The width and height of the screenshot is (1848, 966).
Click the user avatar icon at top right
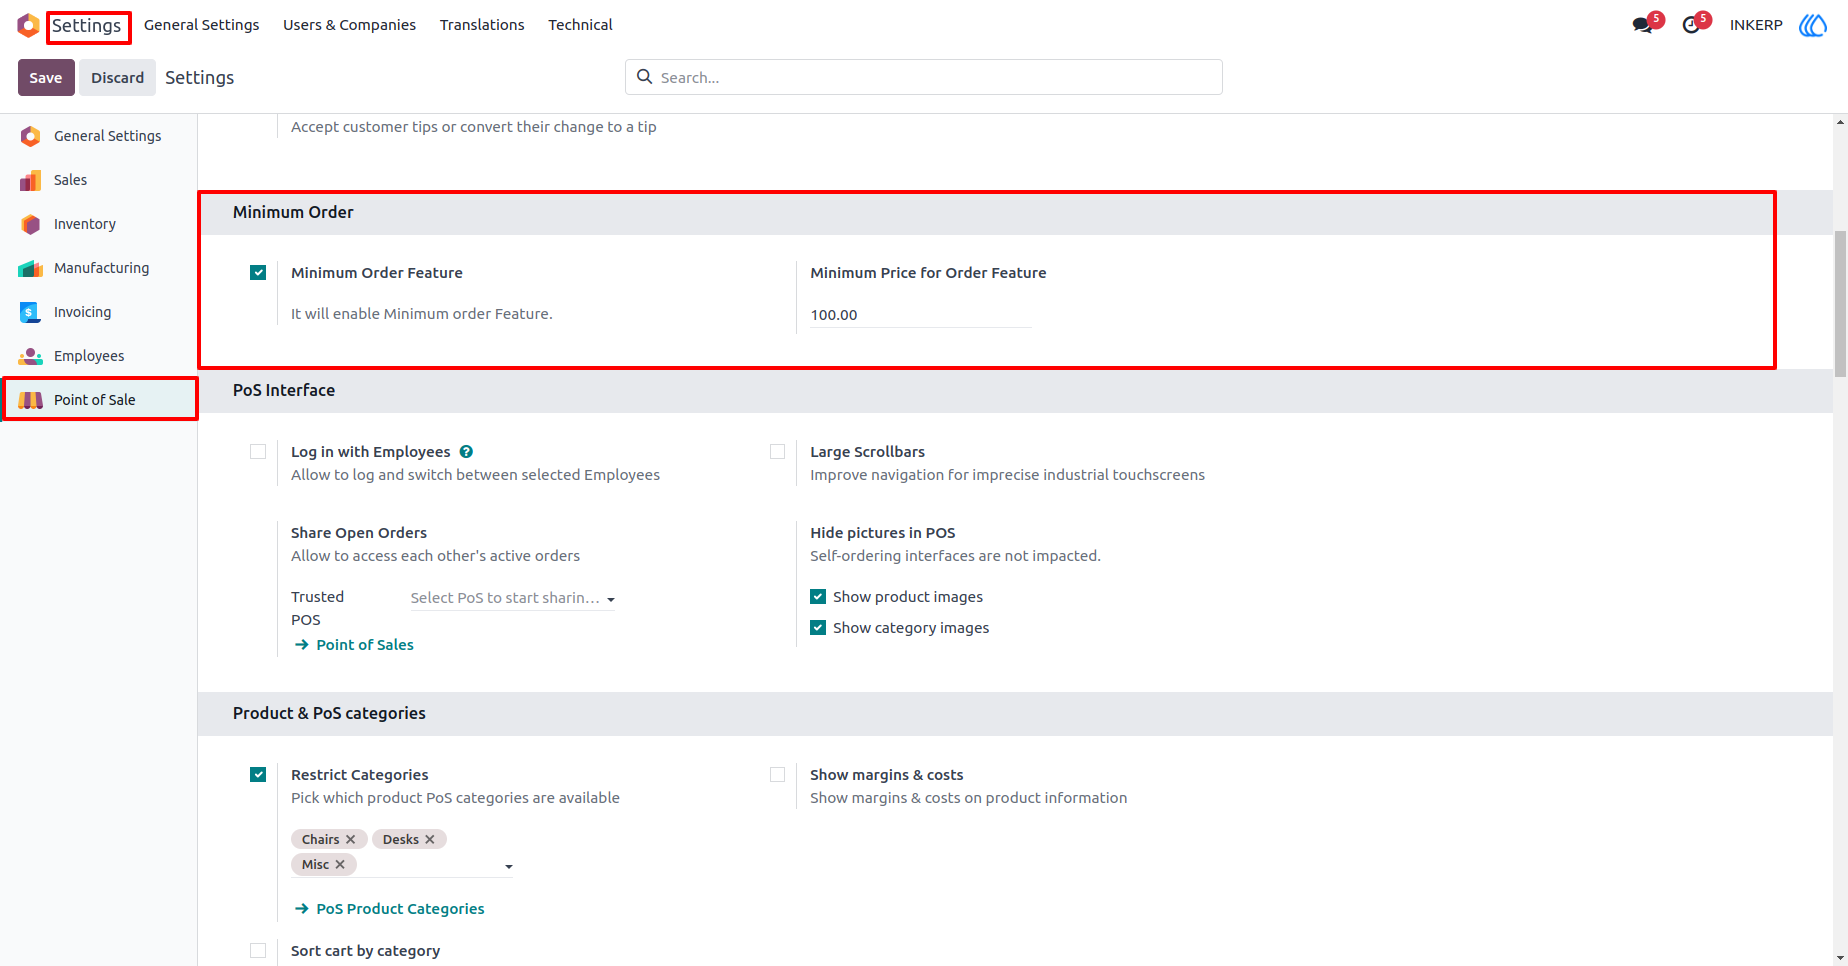pos(1813,25)
